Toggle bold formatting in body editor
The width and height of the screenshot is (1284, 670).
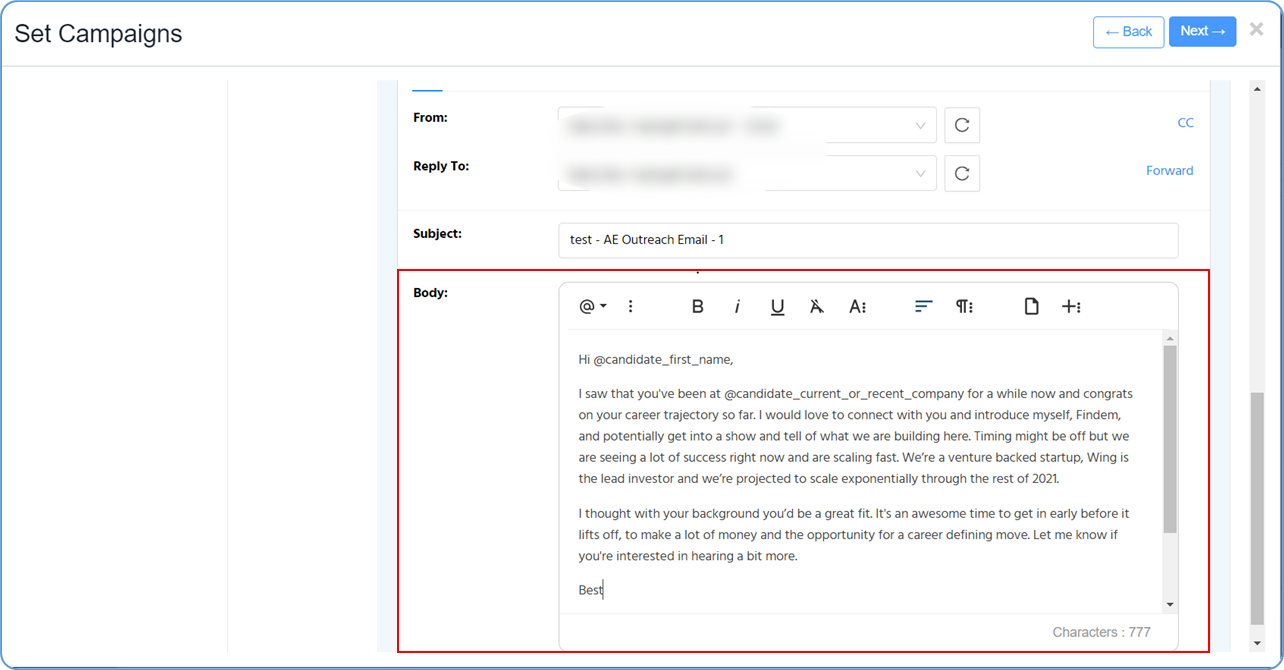coord(698,307)
